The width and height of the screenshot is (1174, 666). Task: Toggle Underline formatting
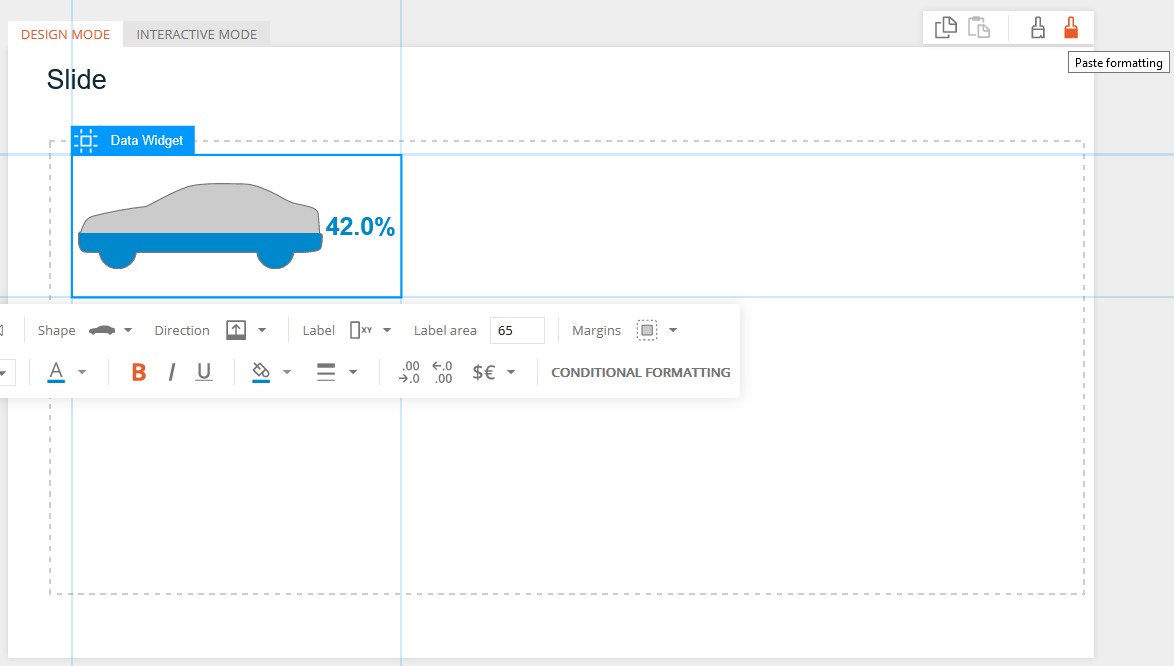click(204, 372)
